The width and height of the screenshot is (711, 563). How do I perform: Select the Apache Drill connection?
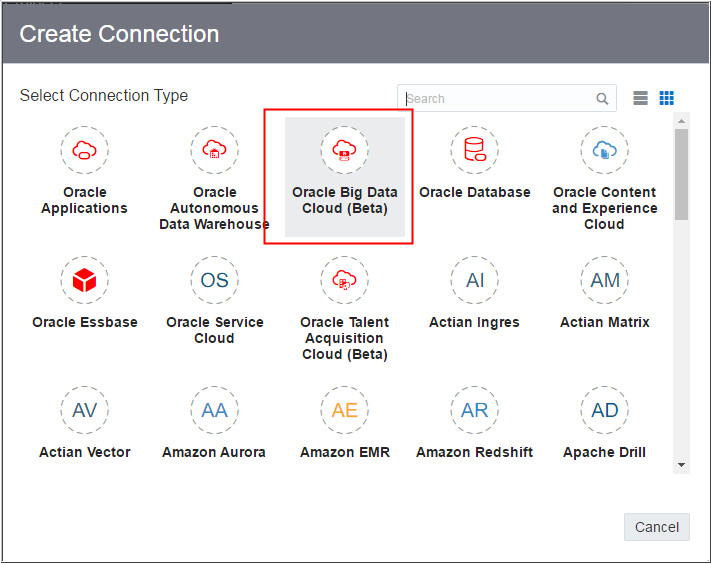point(604,411)
